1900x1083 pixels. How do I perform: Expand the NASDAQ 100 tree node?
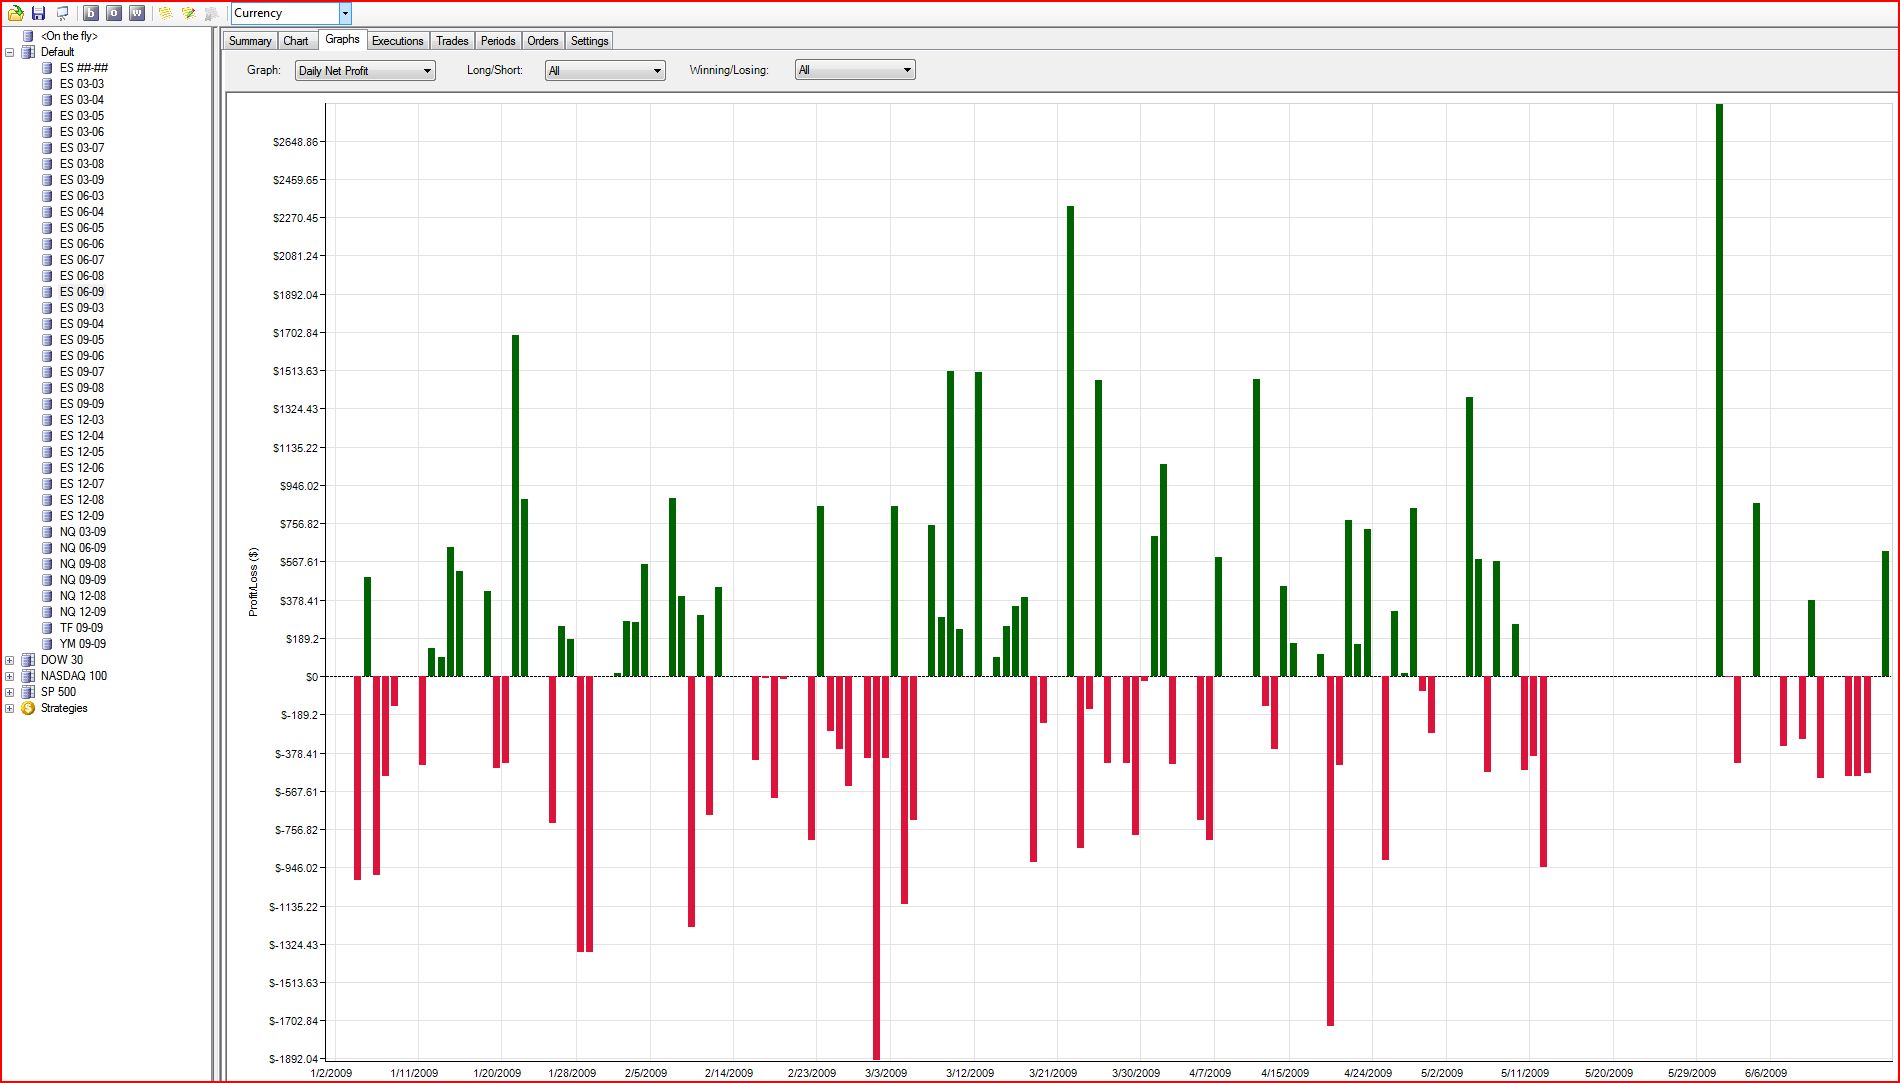point(10,676)
